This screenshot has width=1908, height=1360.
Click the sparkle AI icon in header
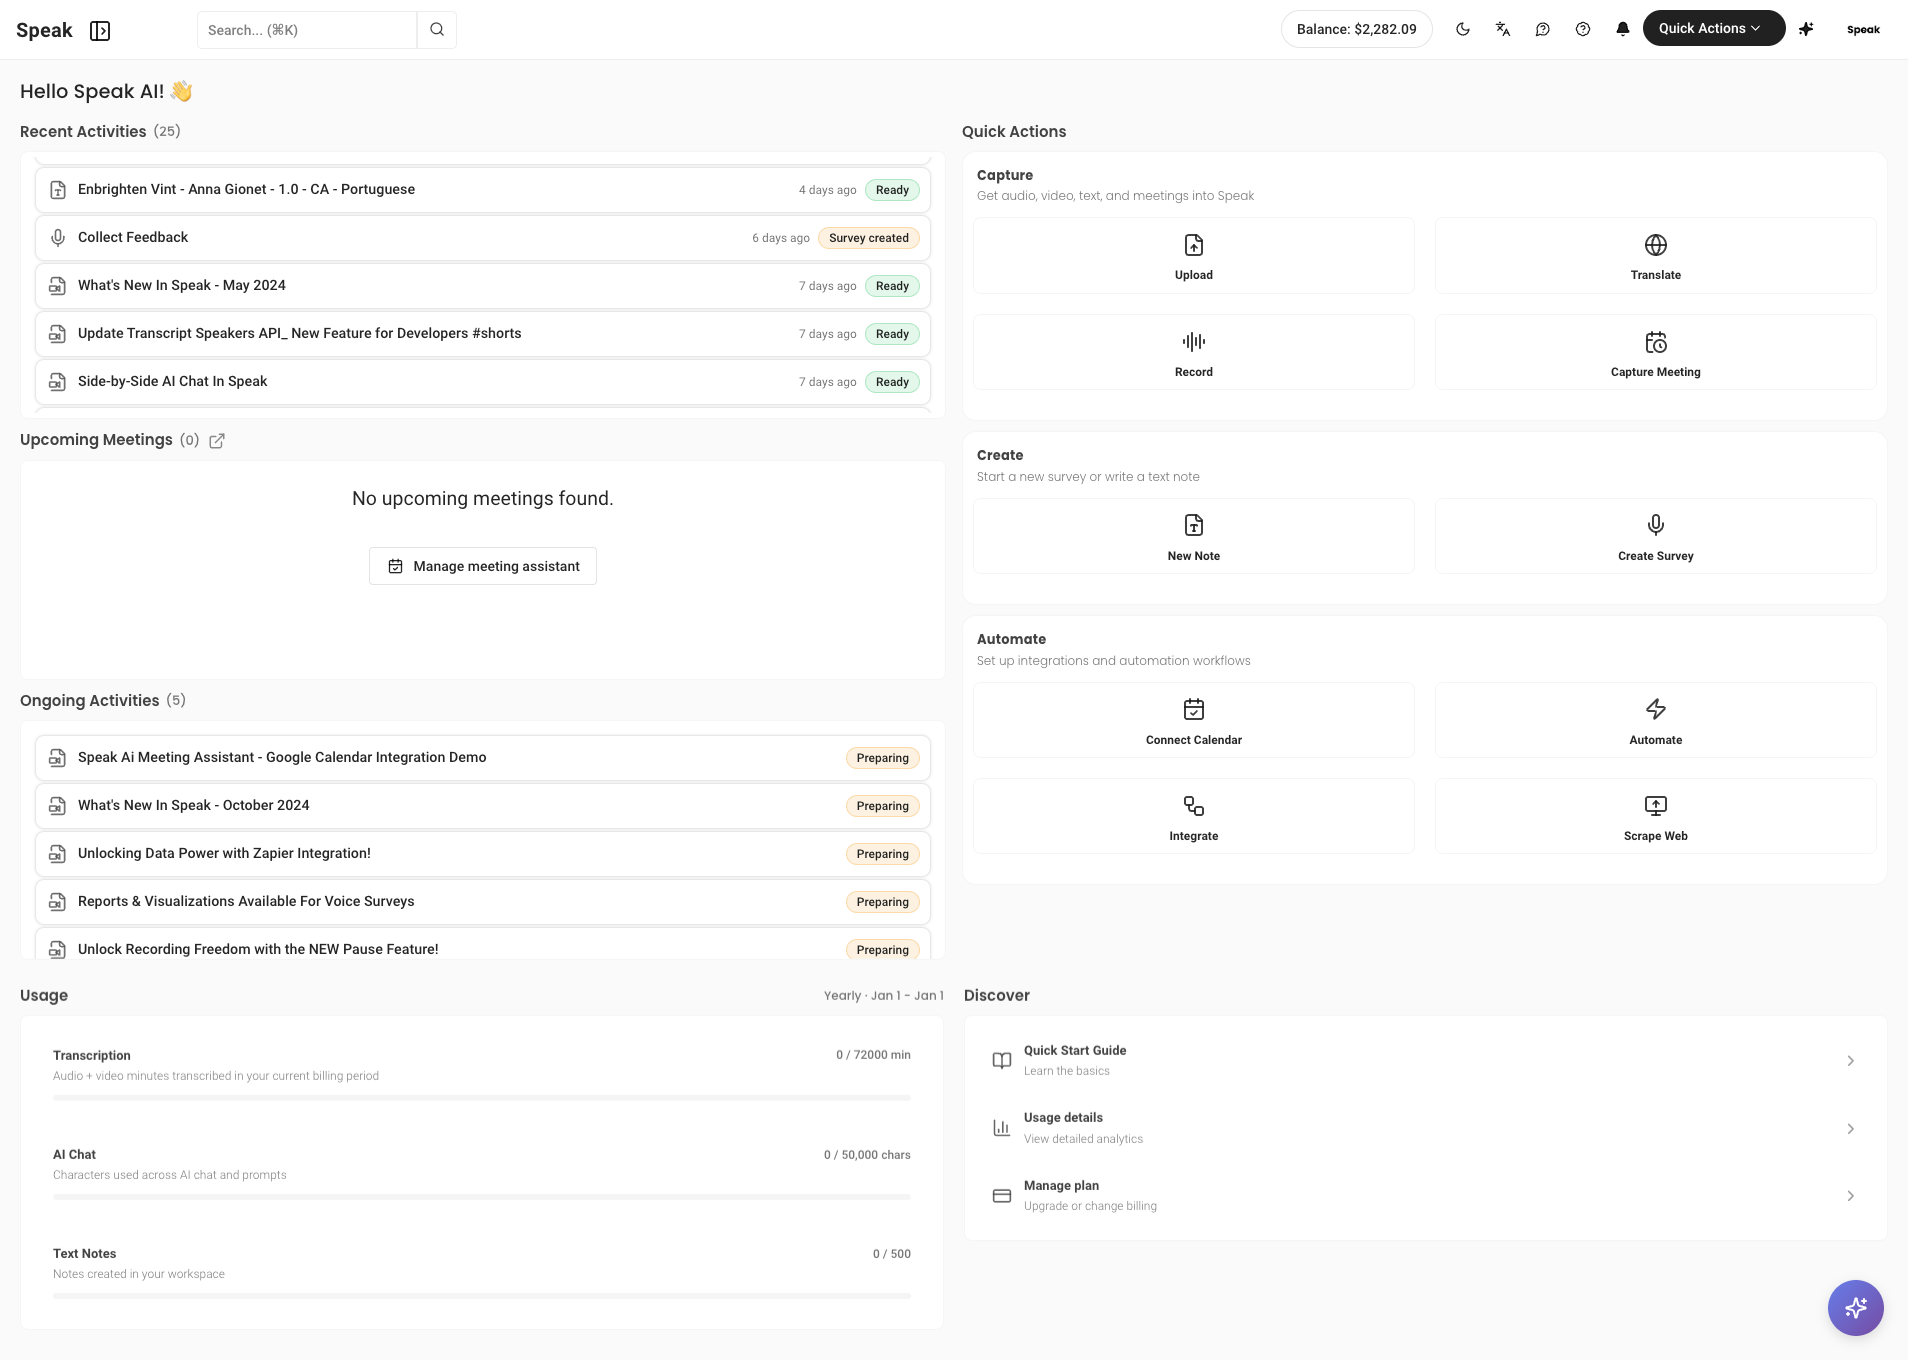coord(1806,29)
